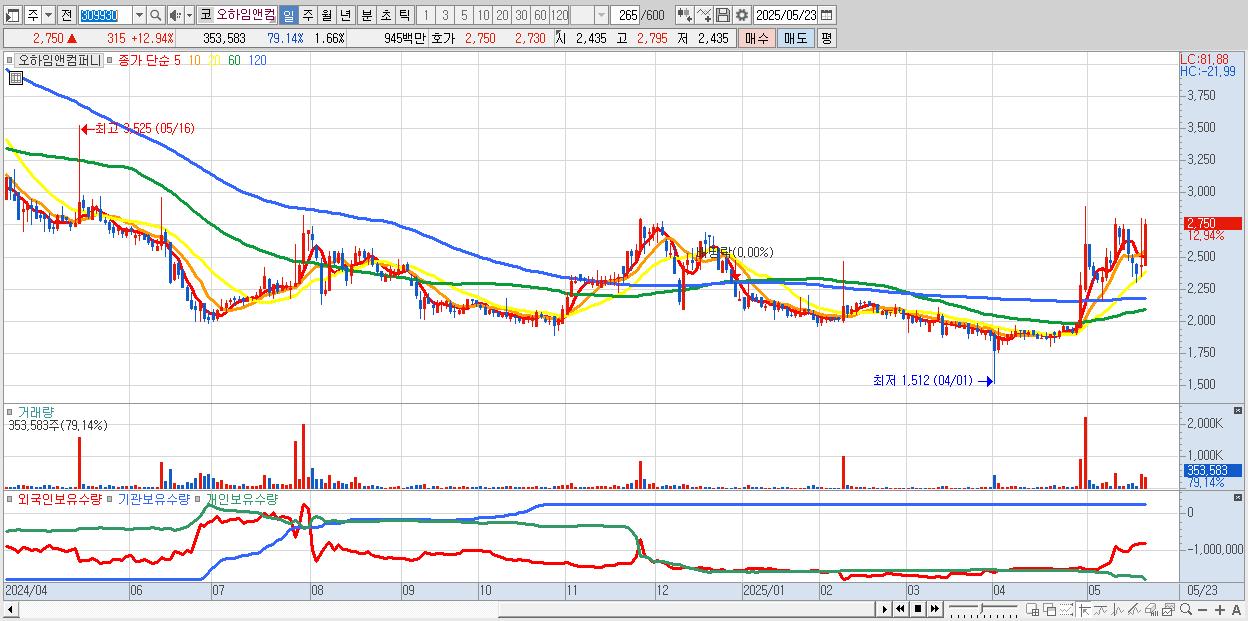Image resolution: width=1248 pixels, height=621 pixels.
Task: Click interval button 30
Action: tap(521, 15)
